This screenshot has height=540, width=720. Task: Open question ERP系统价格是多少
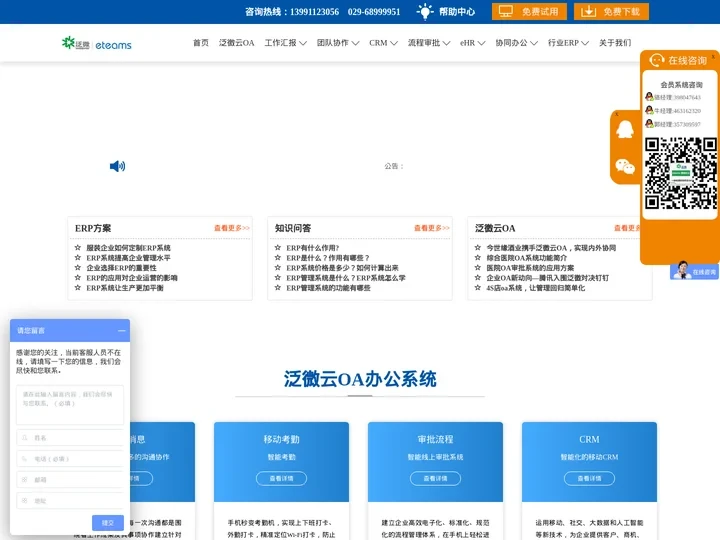pos(342,268)
